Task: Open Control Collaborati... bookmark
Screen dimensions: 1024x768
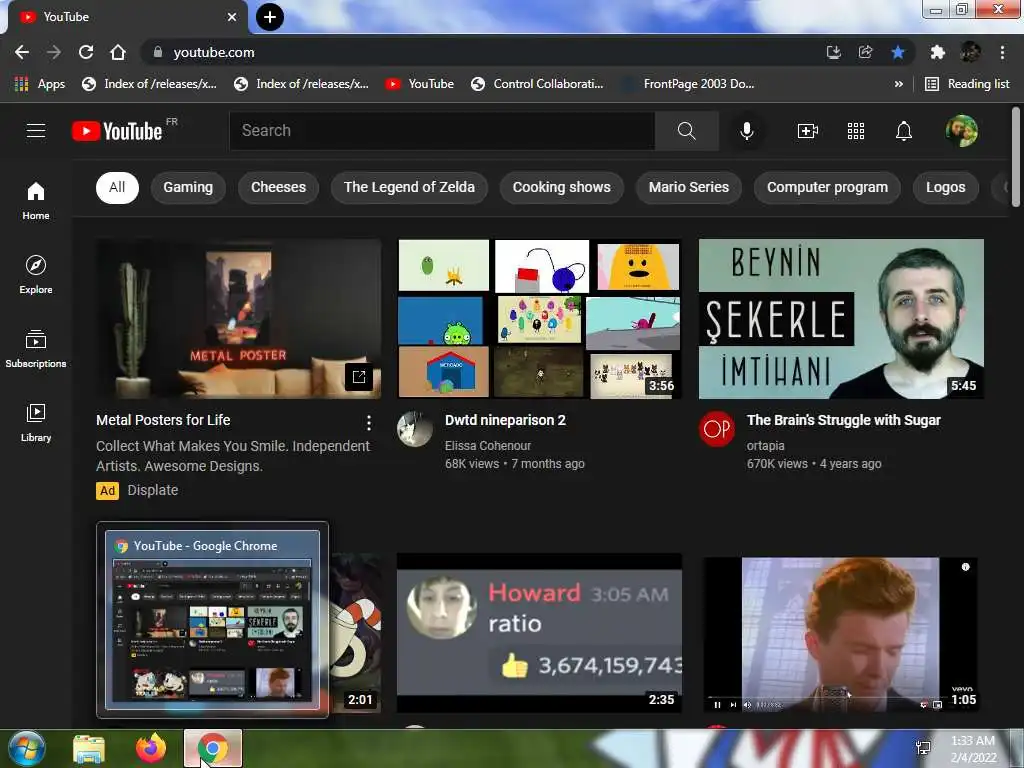Action: (x=537, y=84)
